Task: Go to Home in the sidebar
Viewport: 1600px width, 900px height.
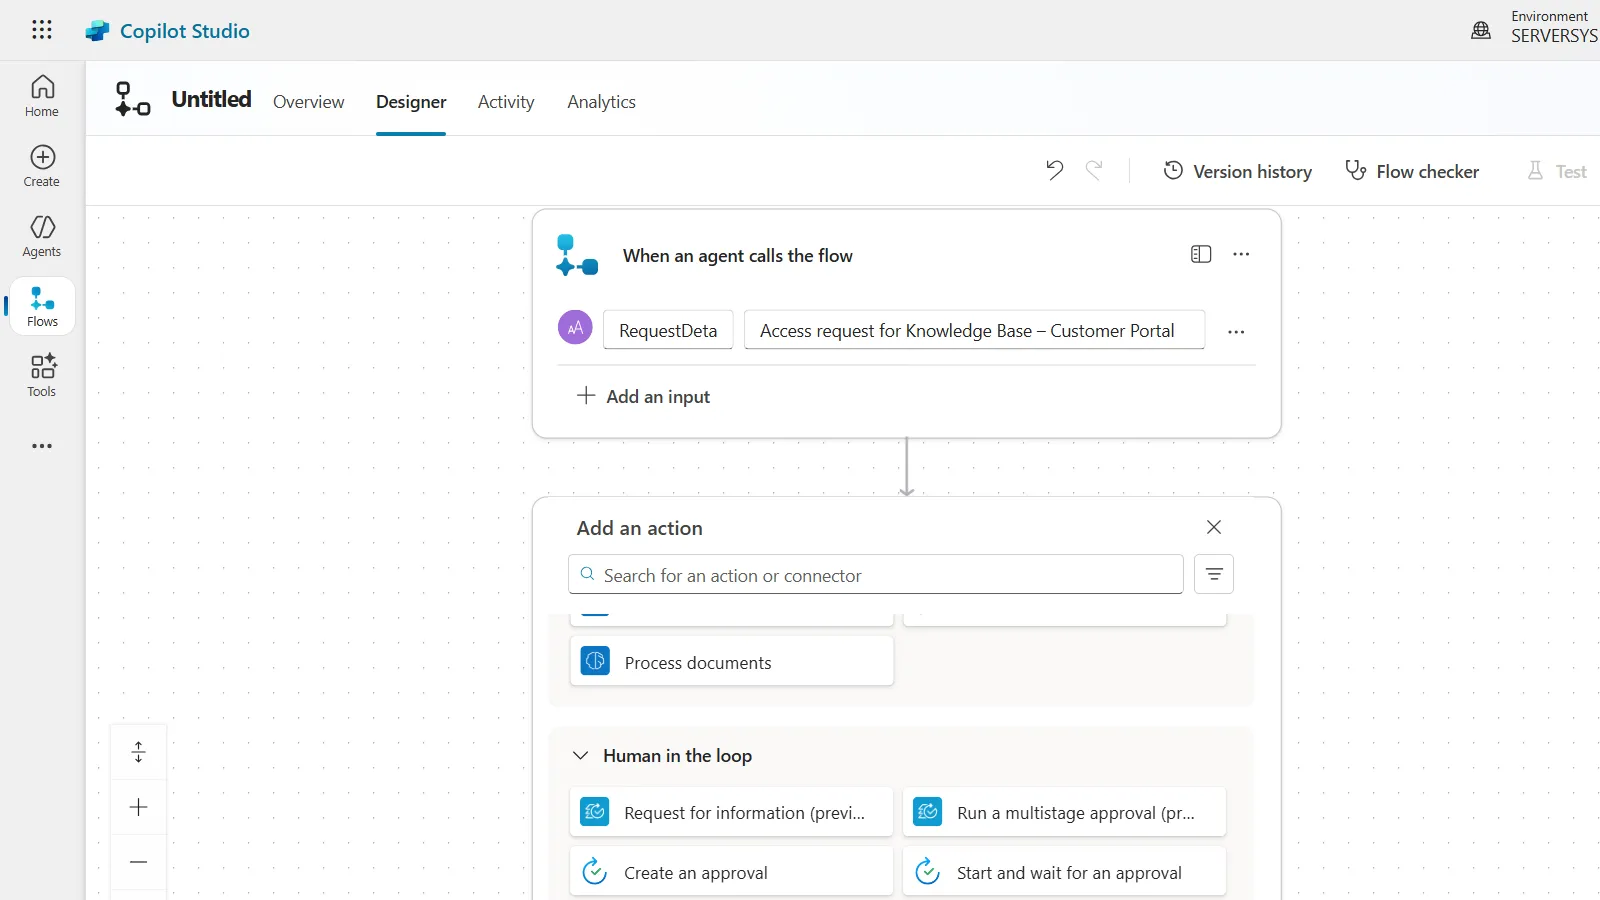Action: (42, 96)
